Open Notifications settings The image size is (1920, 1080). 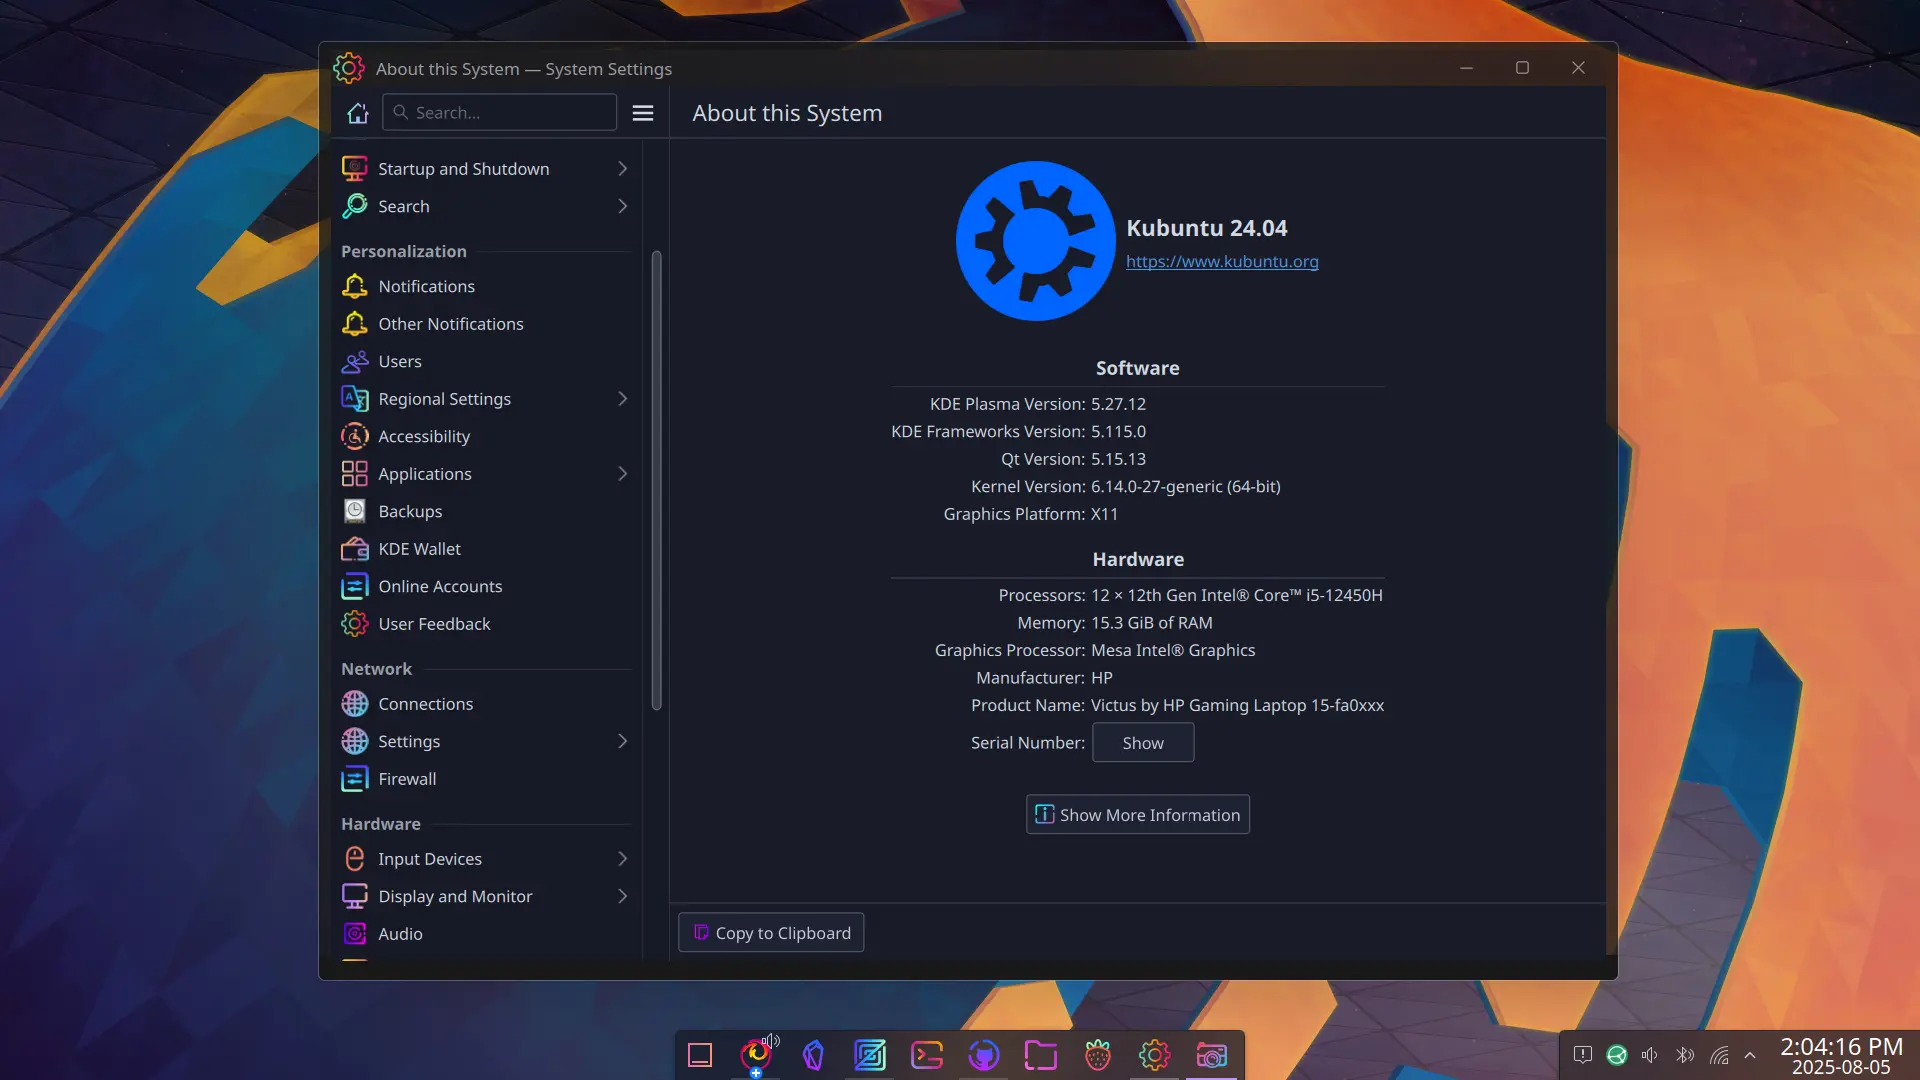tap(485, 286)
